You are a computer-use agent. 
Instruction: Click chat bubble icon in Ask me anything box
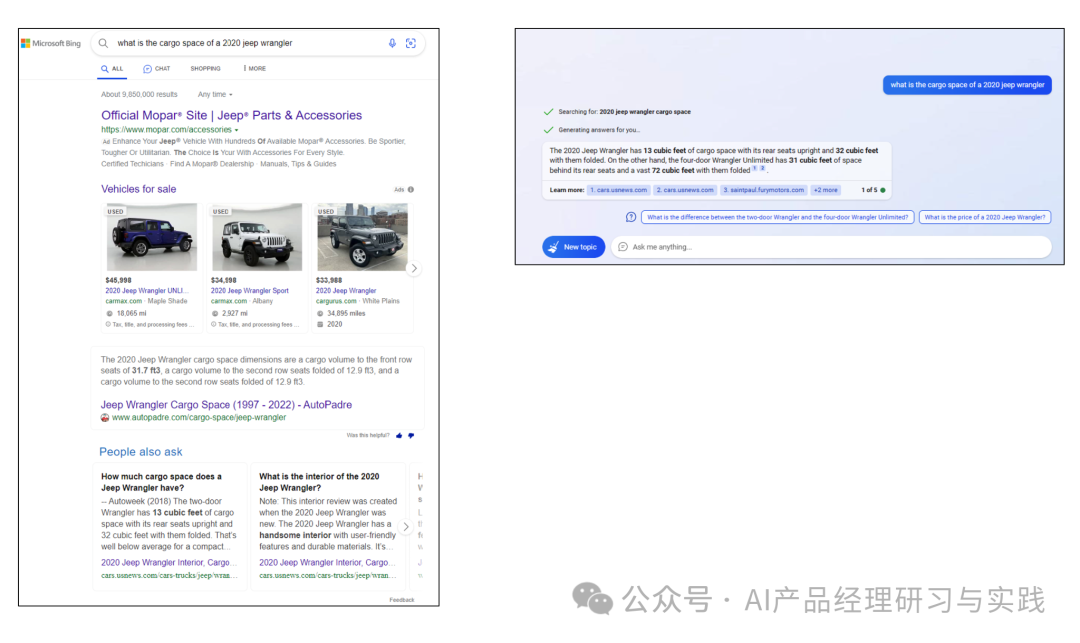pos(623,247)
